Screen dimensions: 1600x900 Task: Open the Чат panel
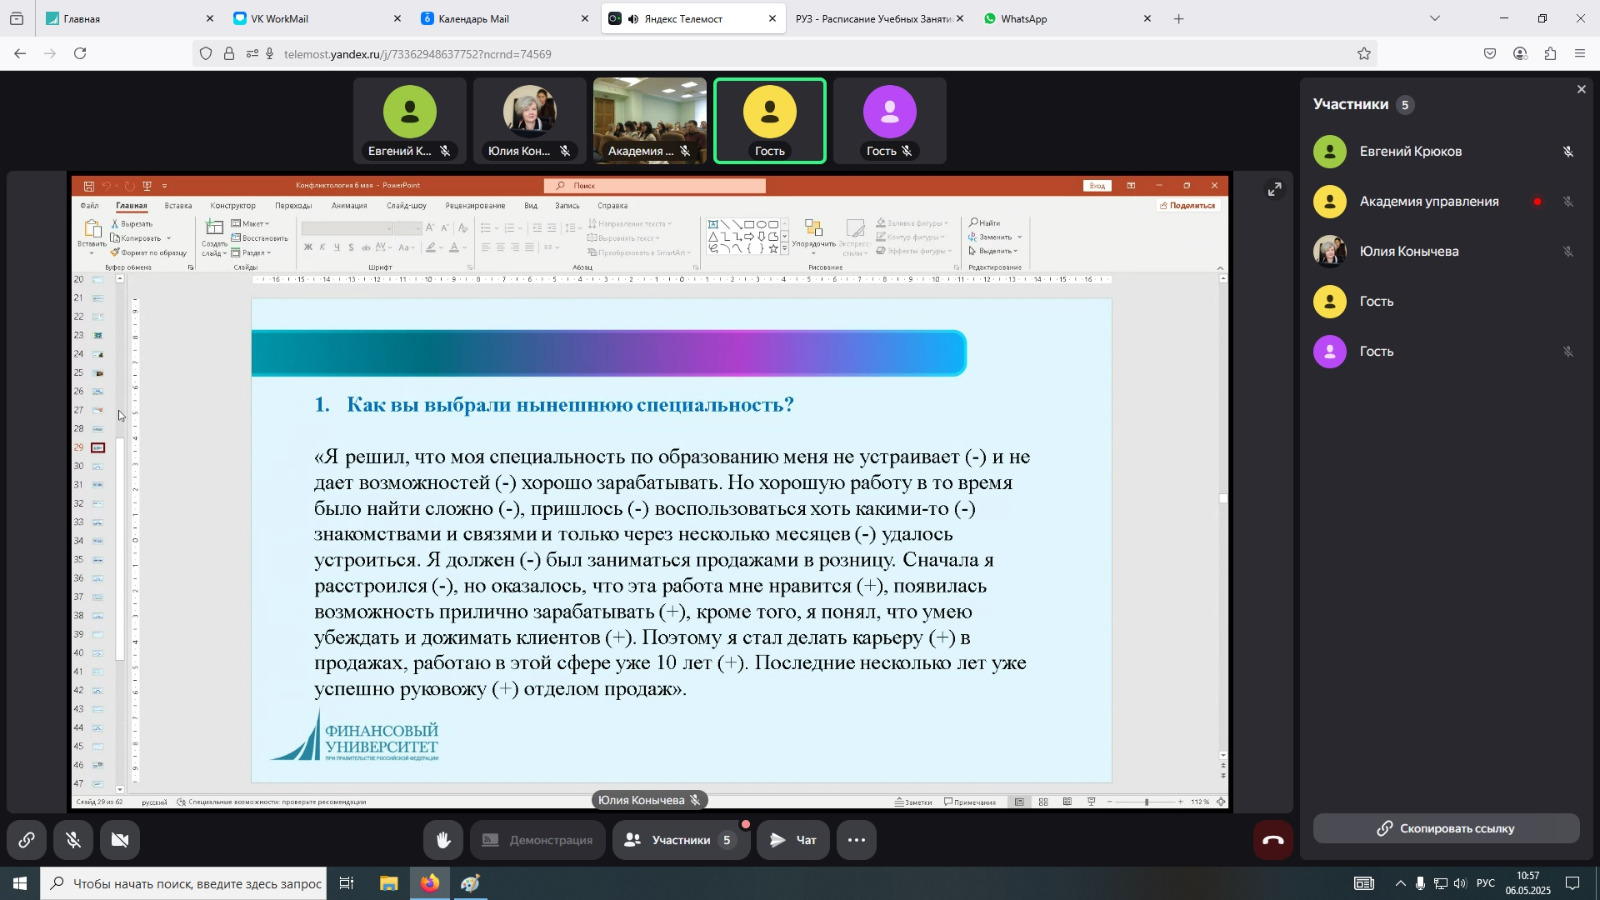[x=793, y=840]
